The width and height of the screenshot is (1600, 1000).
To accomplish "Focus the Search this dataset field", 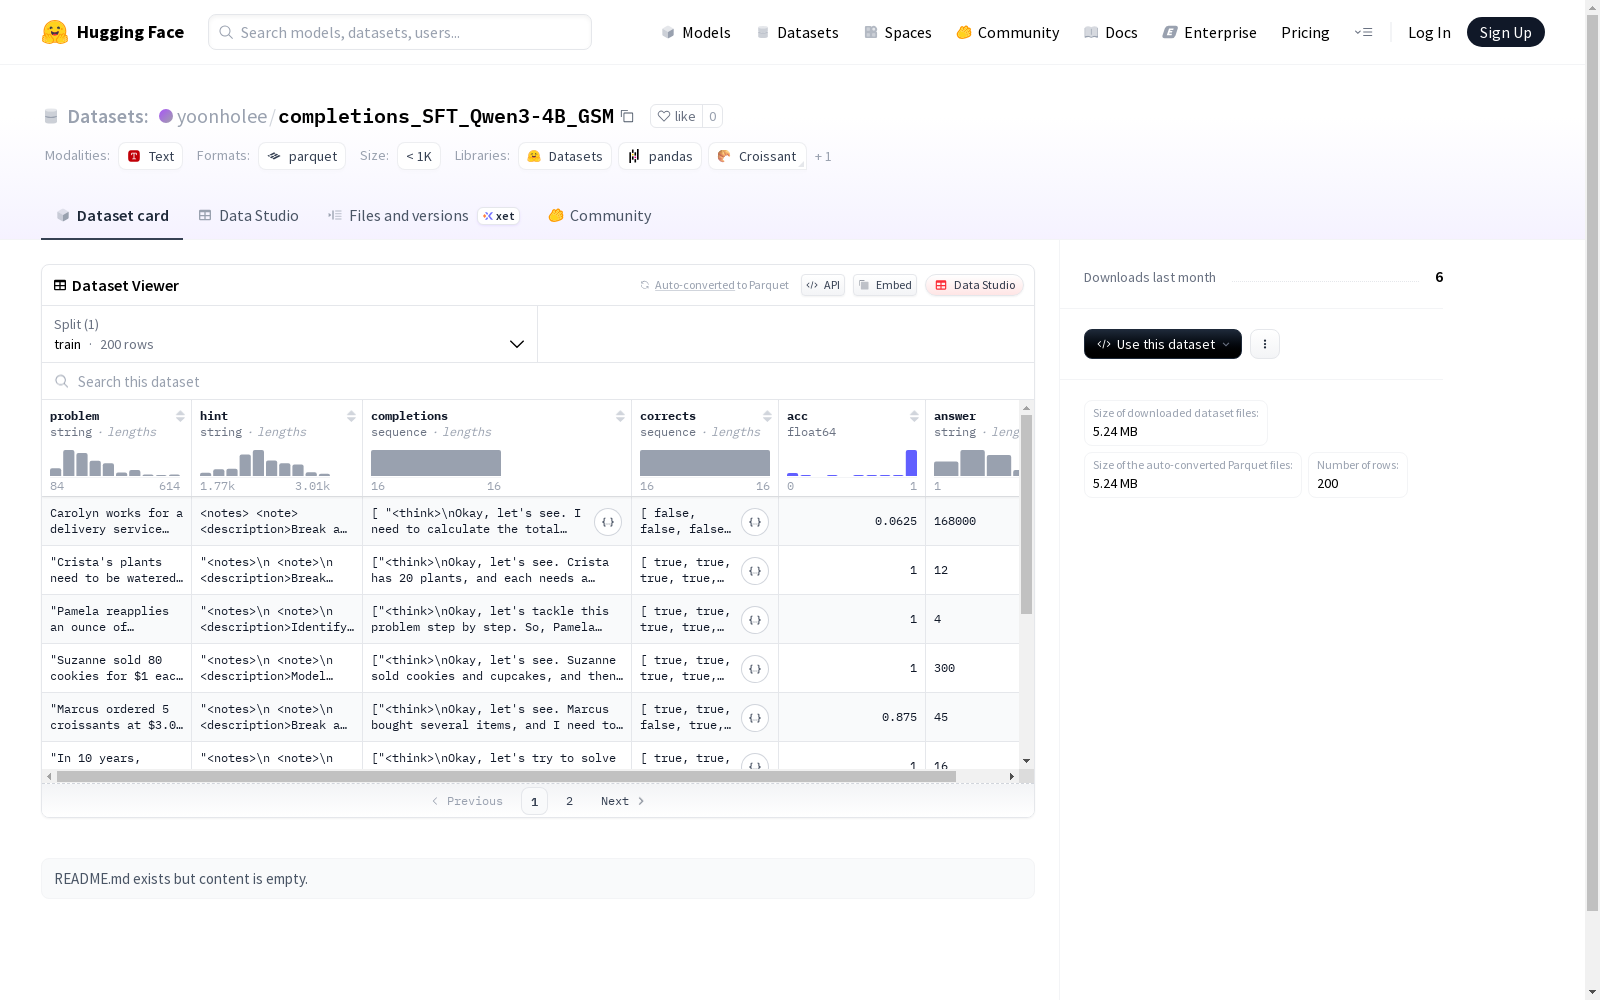I will pos(538,381).
